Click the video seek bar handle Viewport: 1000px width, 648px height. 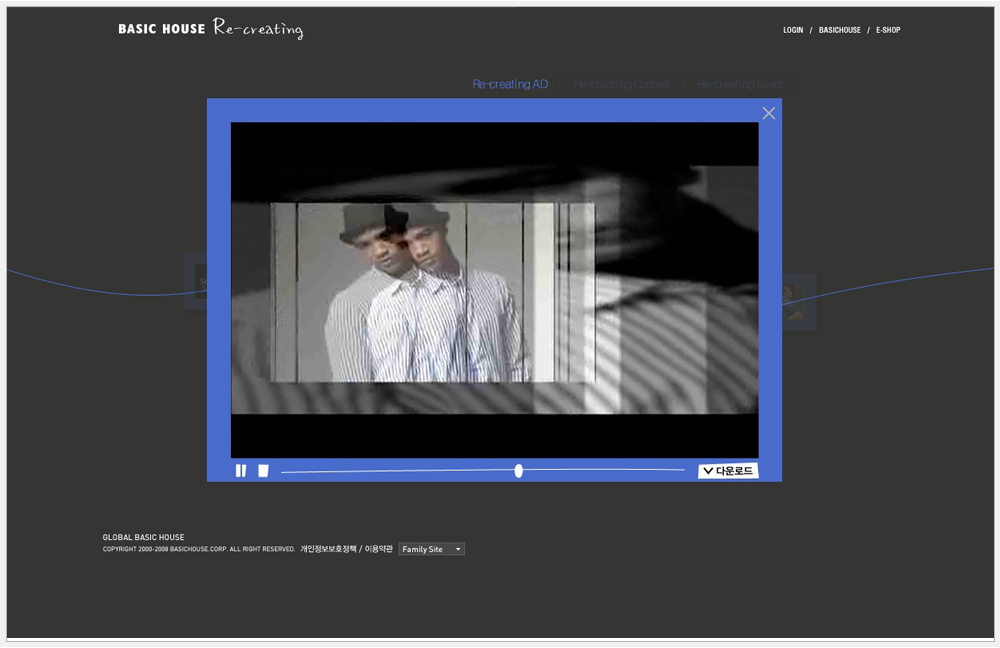[518, 471]
